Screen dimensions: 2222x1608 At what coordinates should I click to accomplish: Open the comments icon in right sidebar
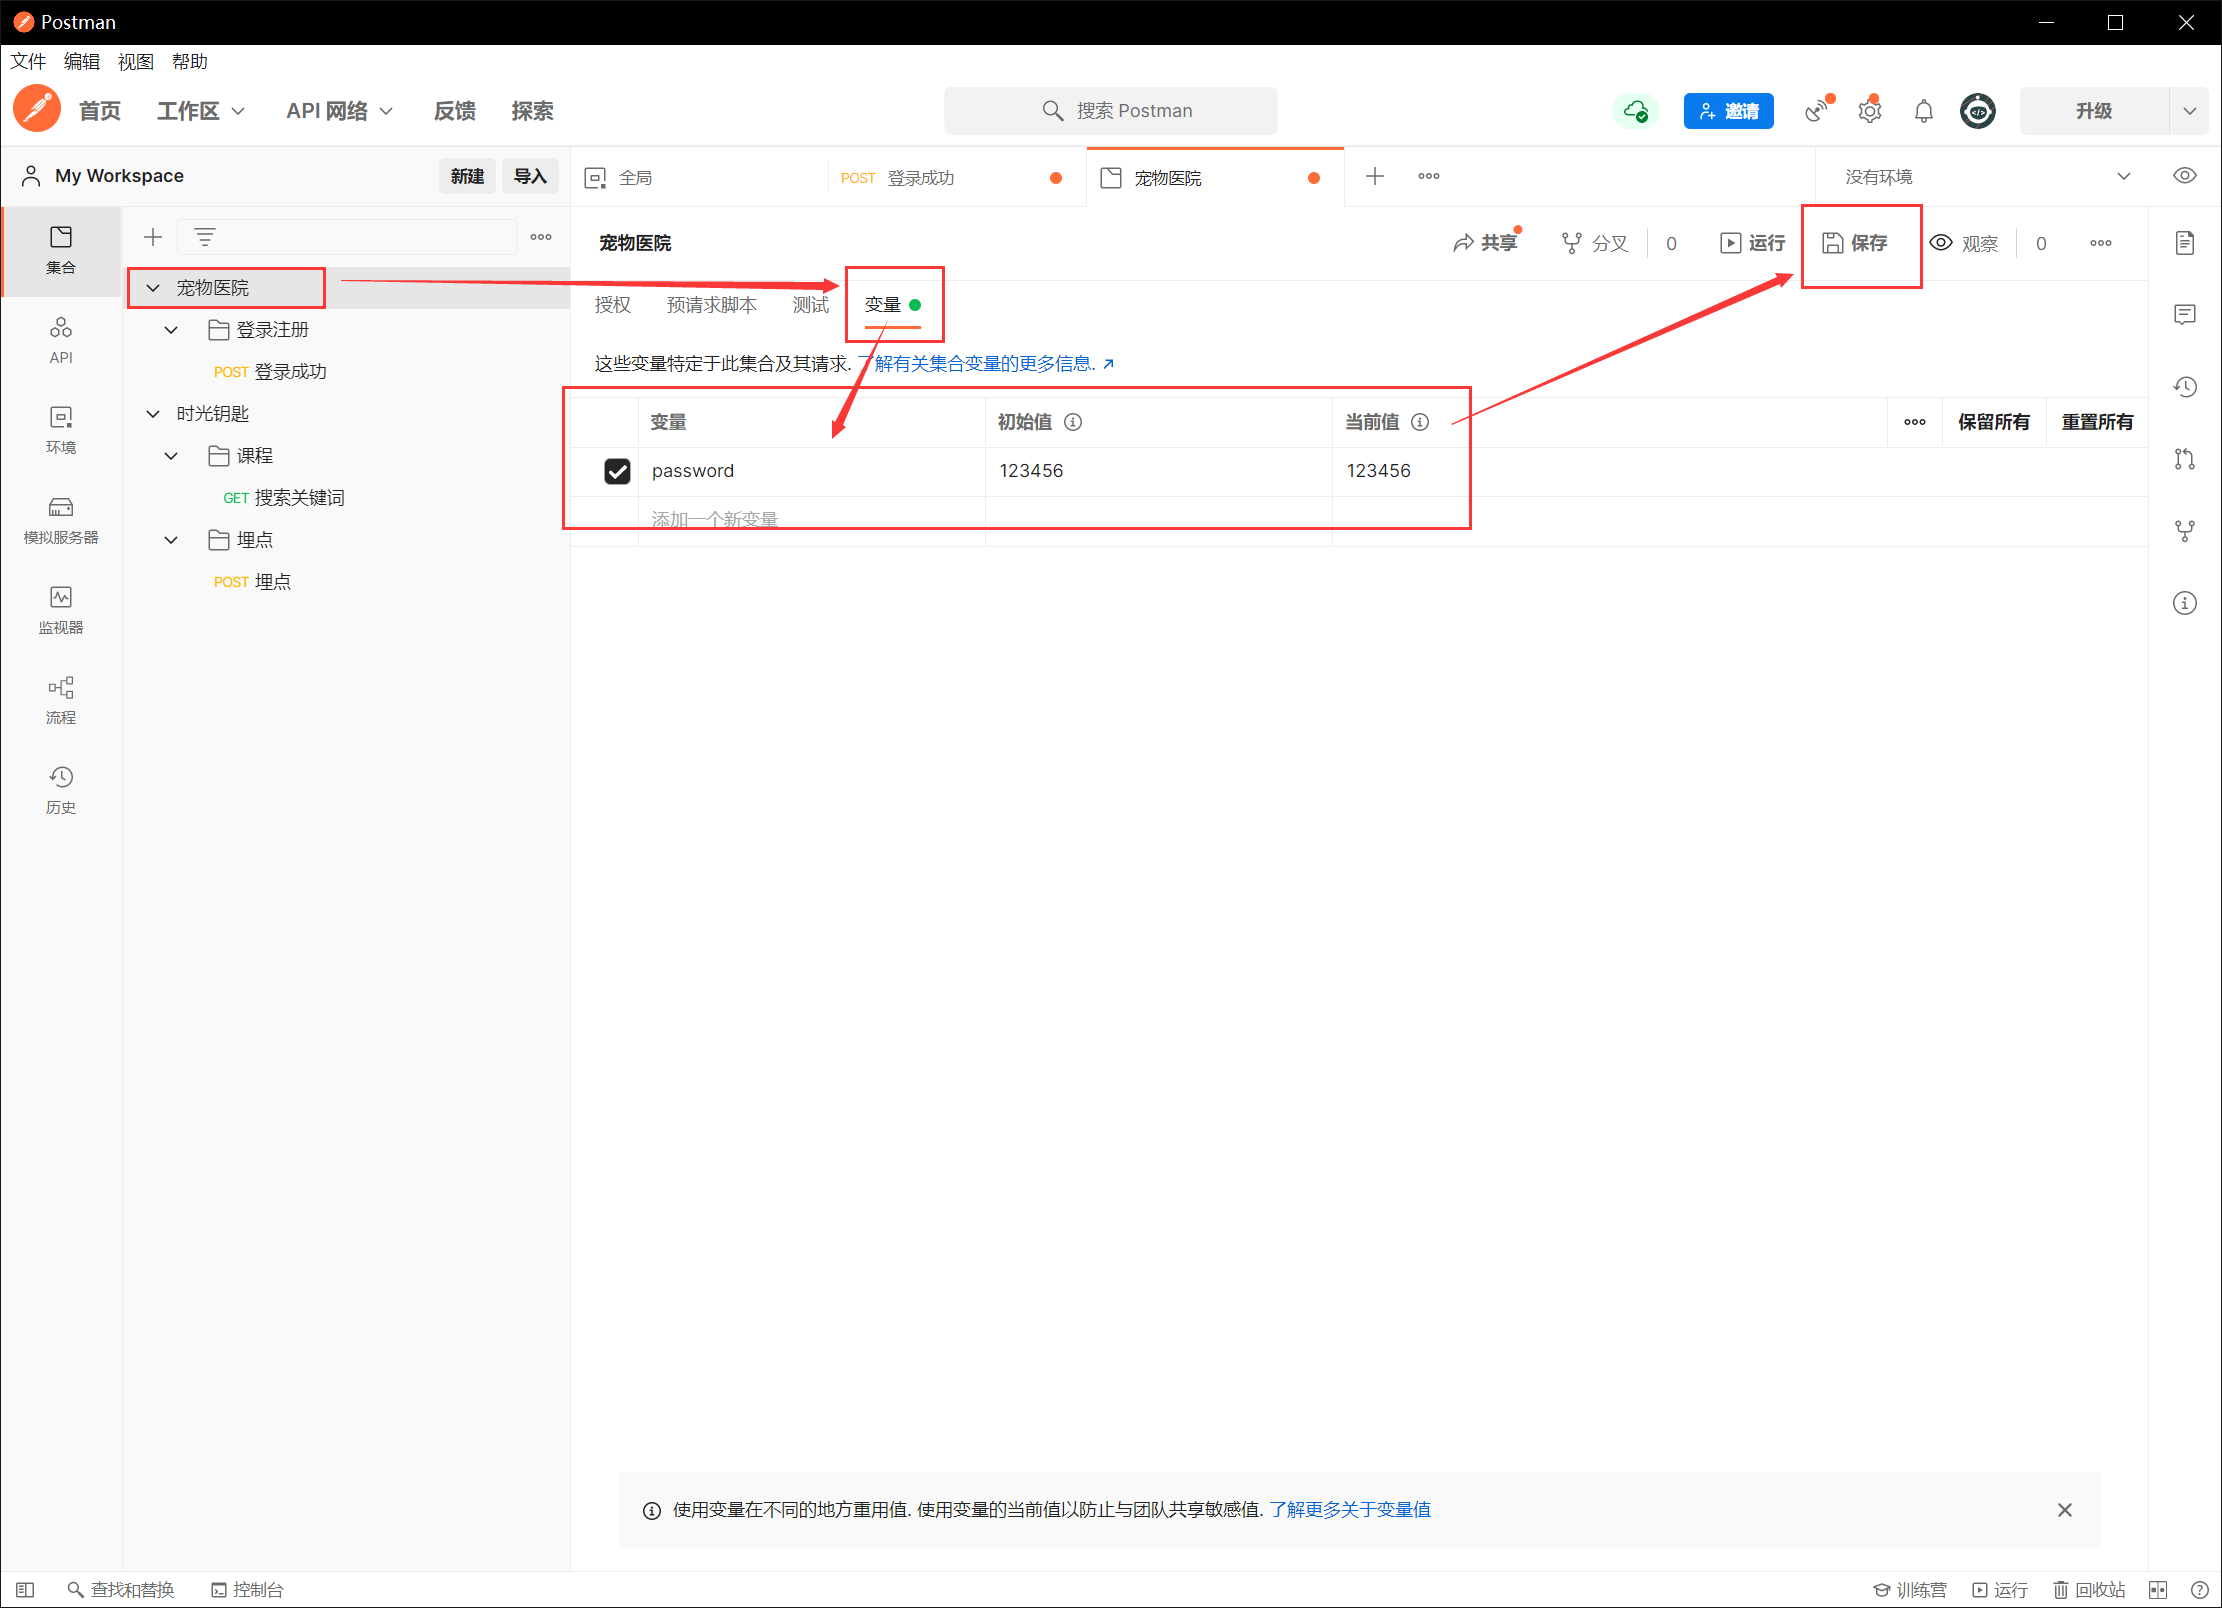[2184, 315]
